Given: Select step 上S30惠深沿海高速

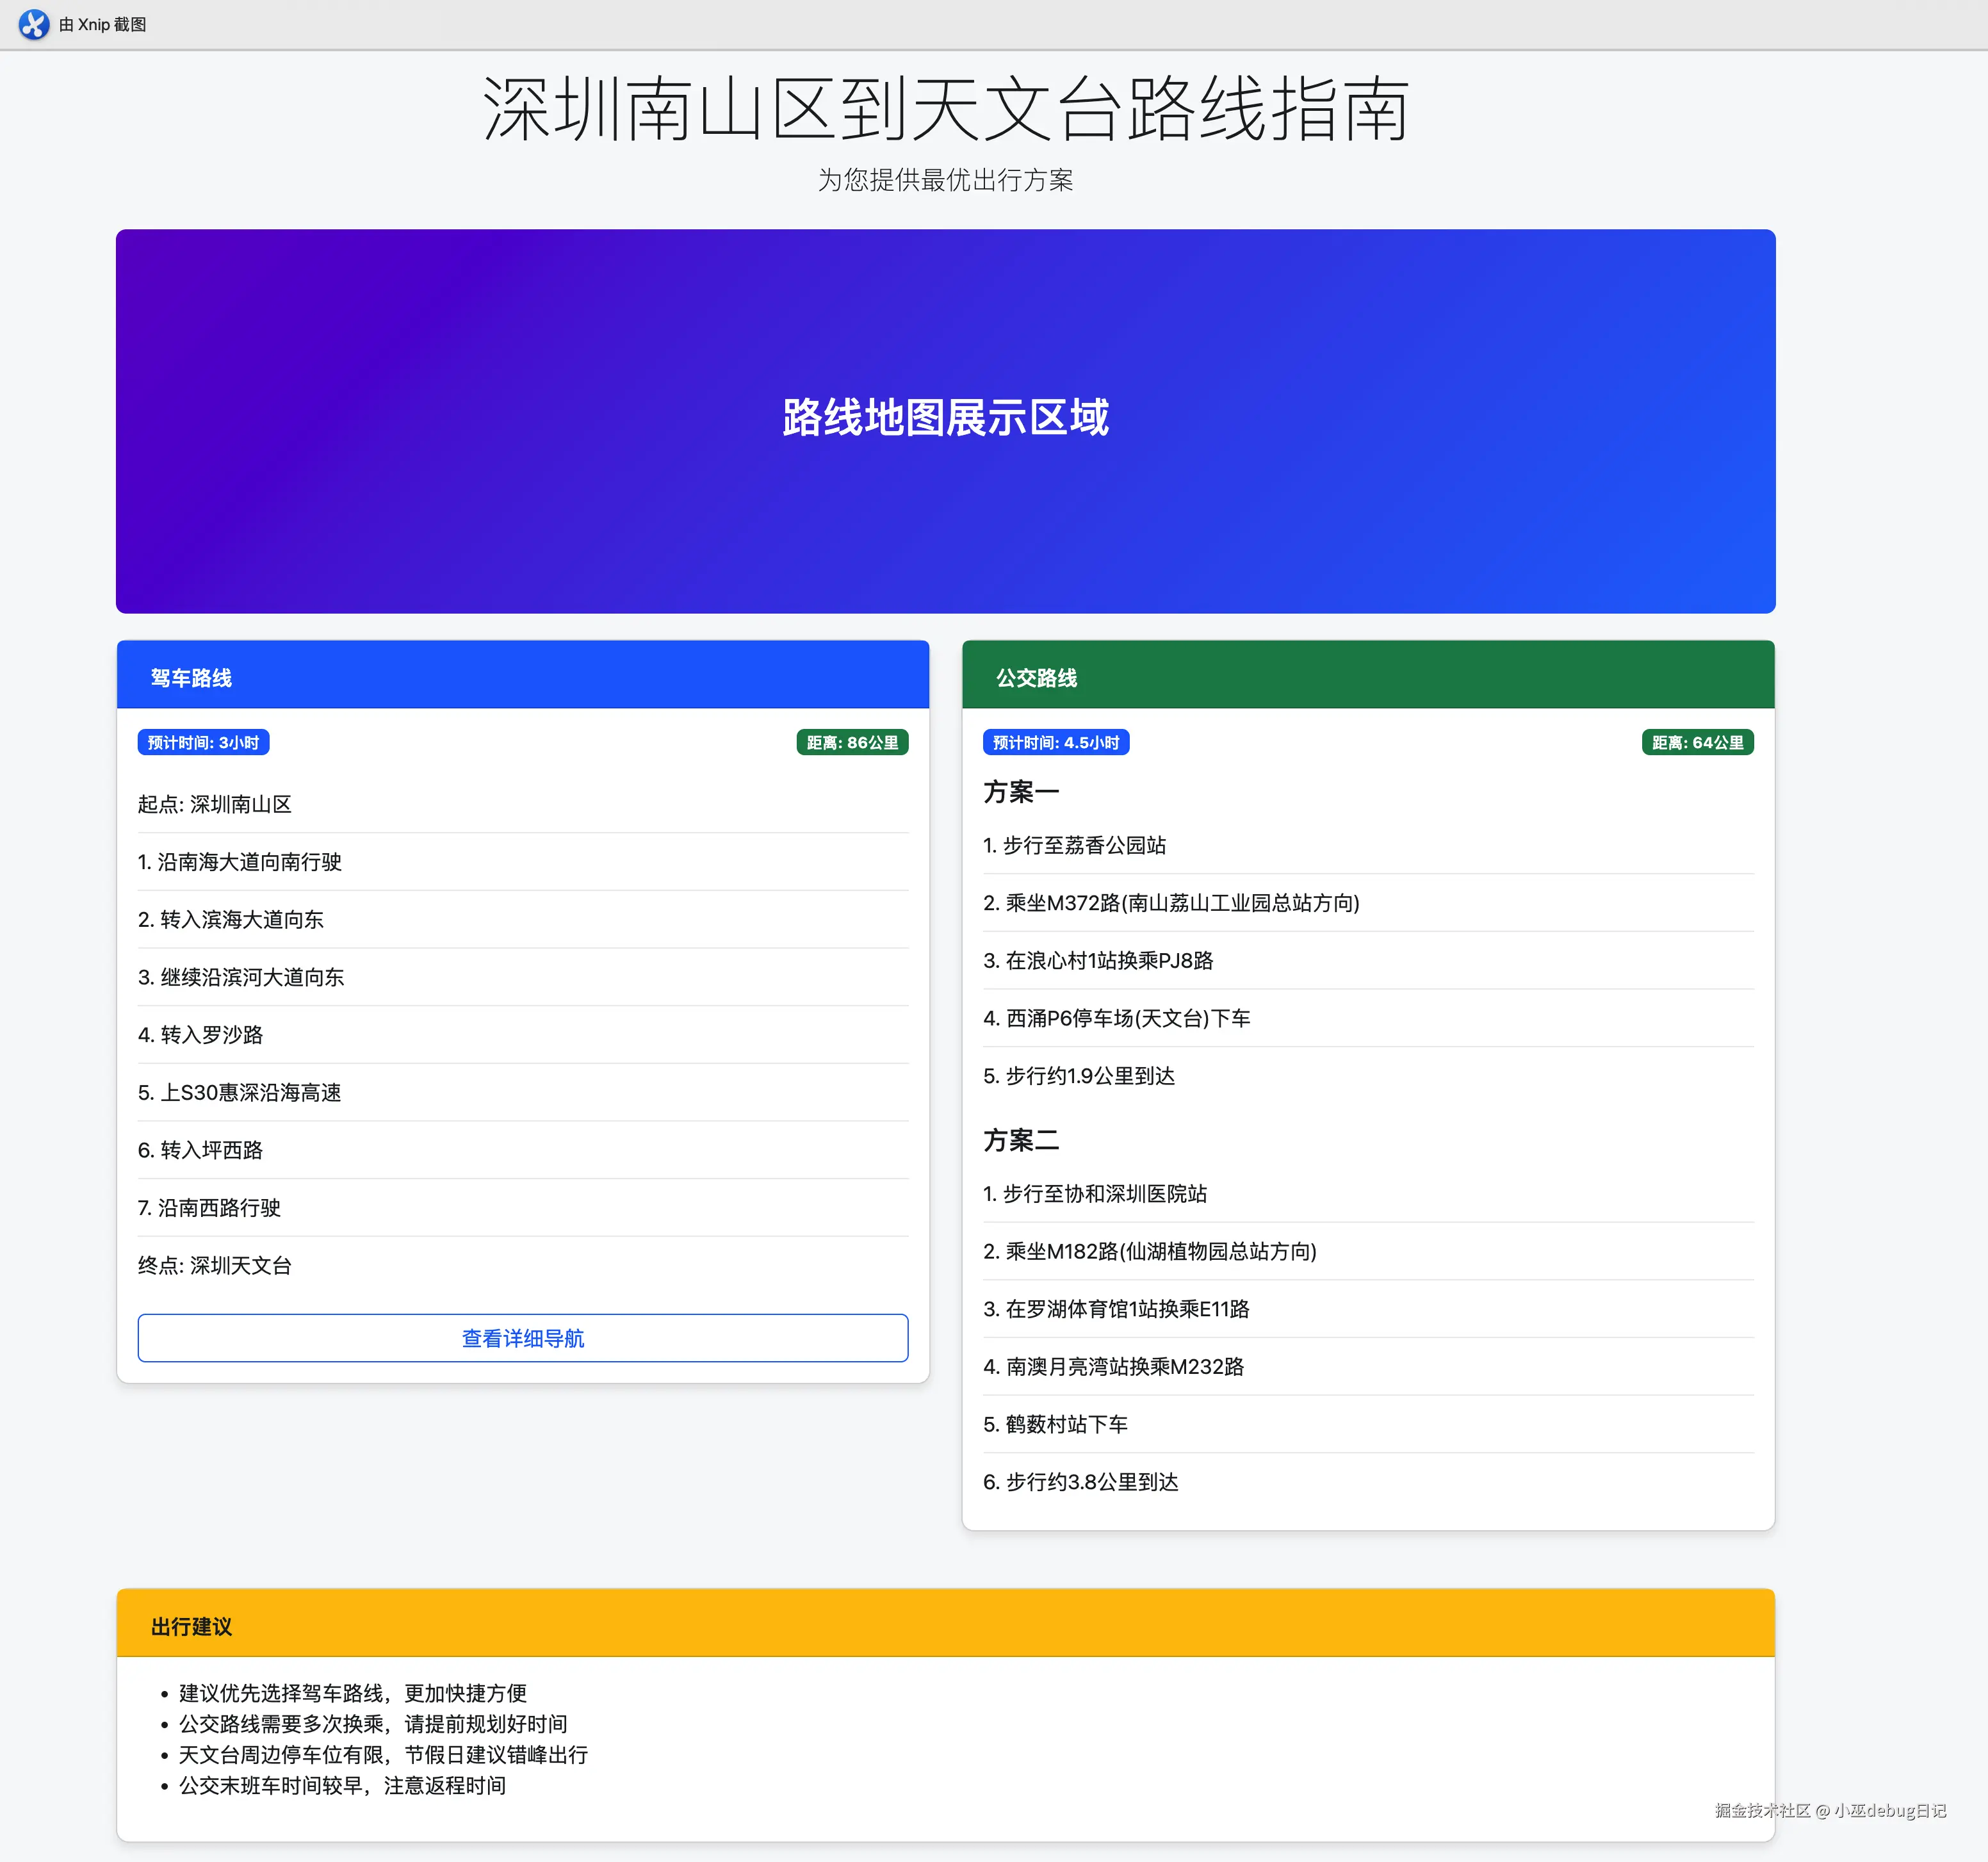Looking at the screenshot, I should click(240, 1092).
